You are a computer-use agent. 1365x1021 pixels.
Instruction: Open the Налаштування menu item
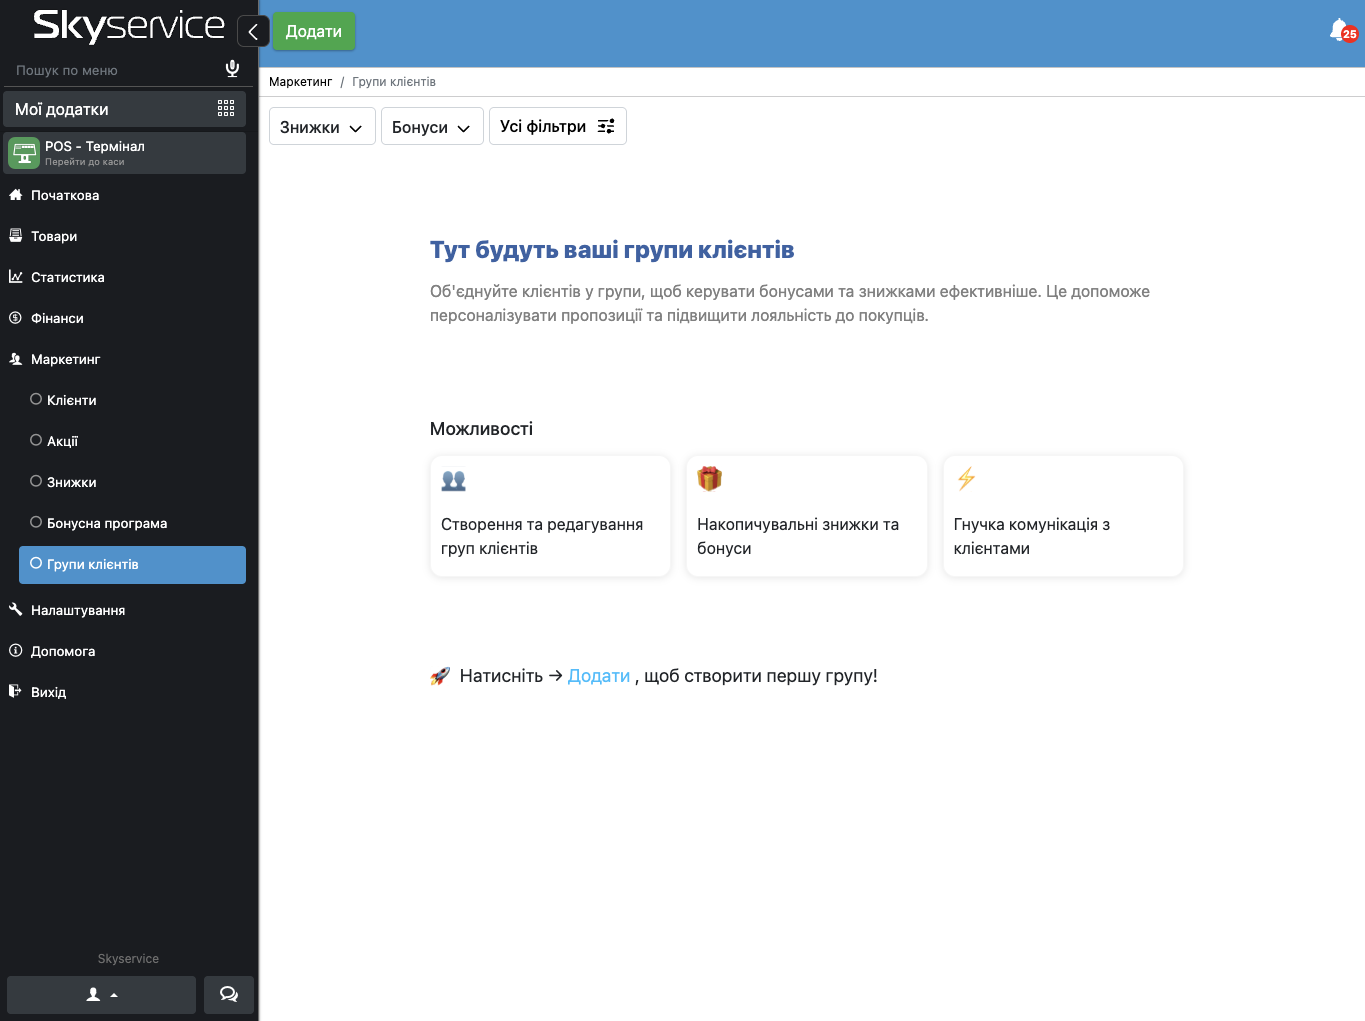coord(77,610)
